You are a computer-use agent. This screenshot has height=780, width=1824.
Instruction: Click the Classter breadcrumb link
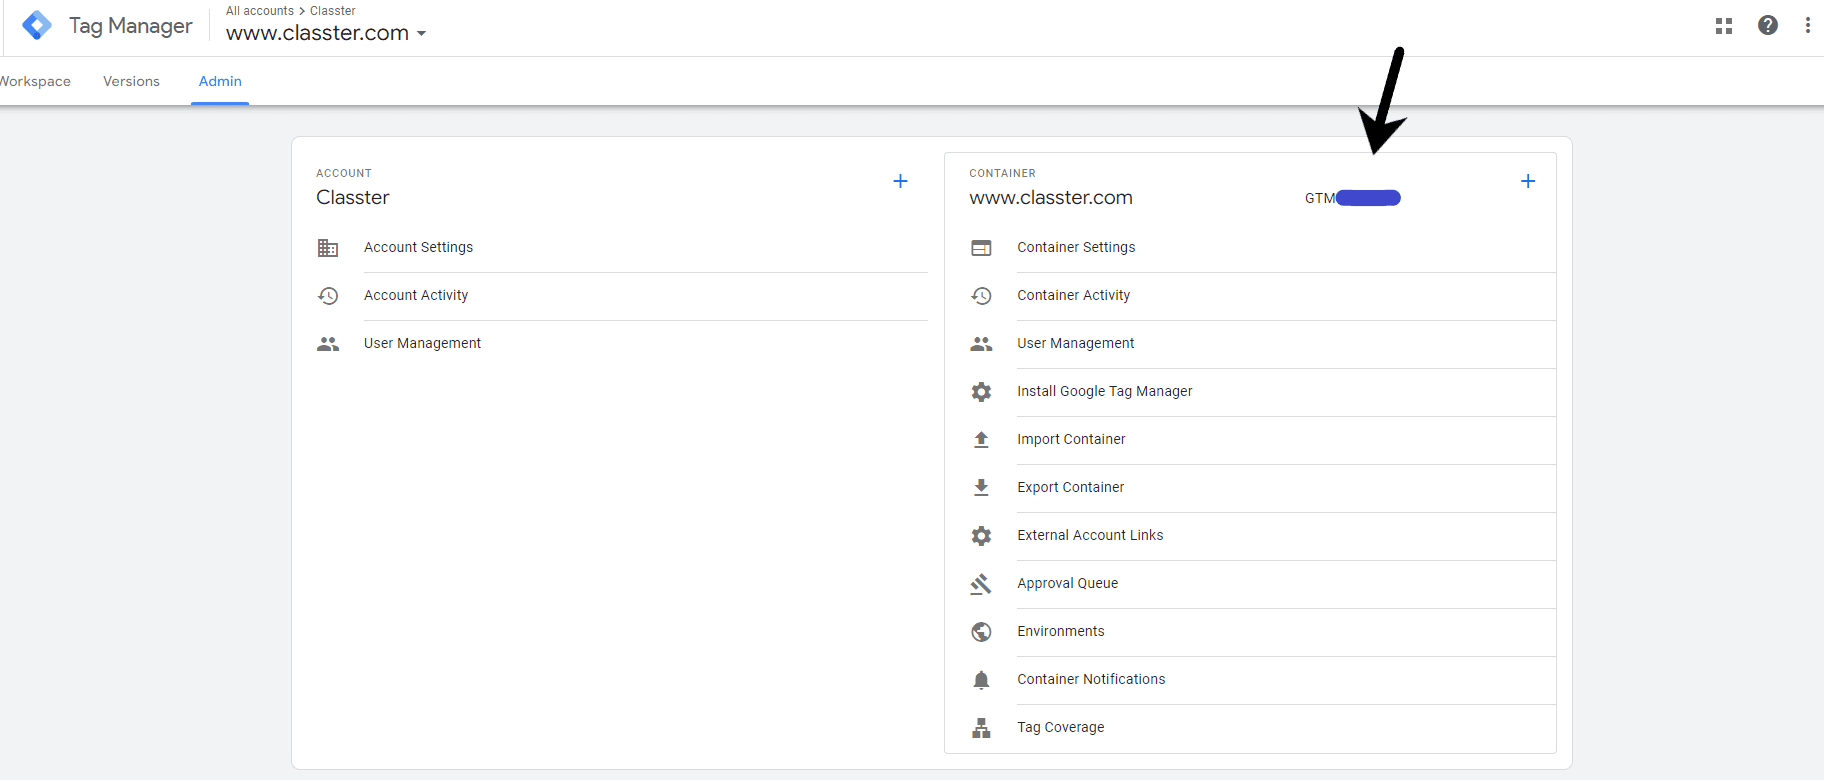pos(333,11)
